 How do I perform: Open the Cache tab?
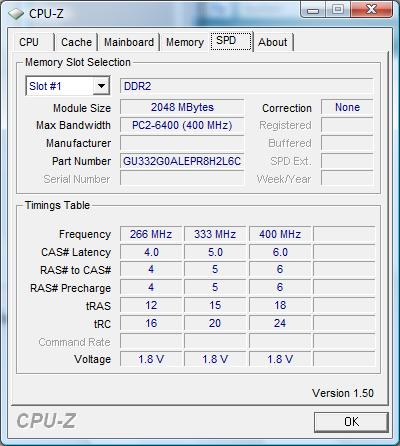[76, 42]
